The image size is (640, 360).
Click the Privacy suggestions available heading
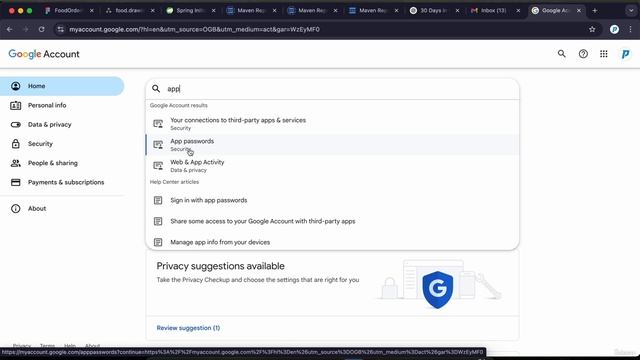click(220, 266)
